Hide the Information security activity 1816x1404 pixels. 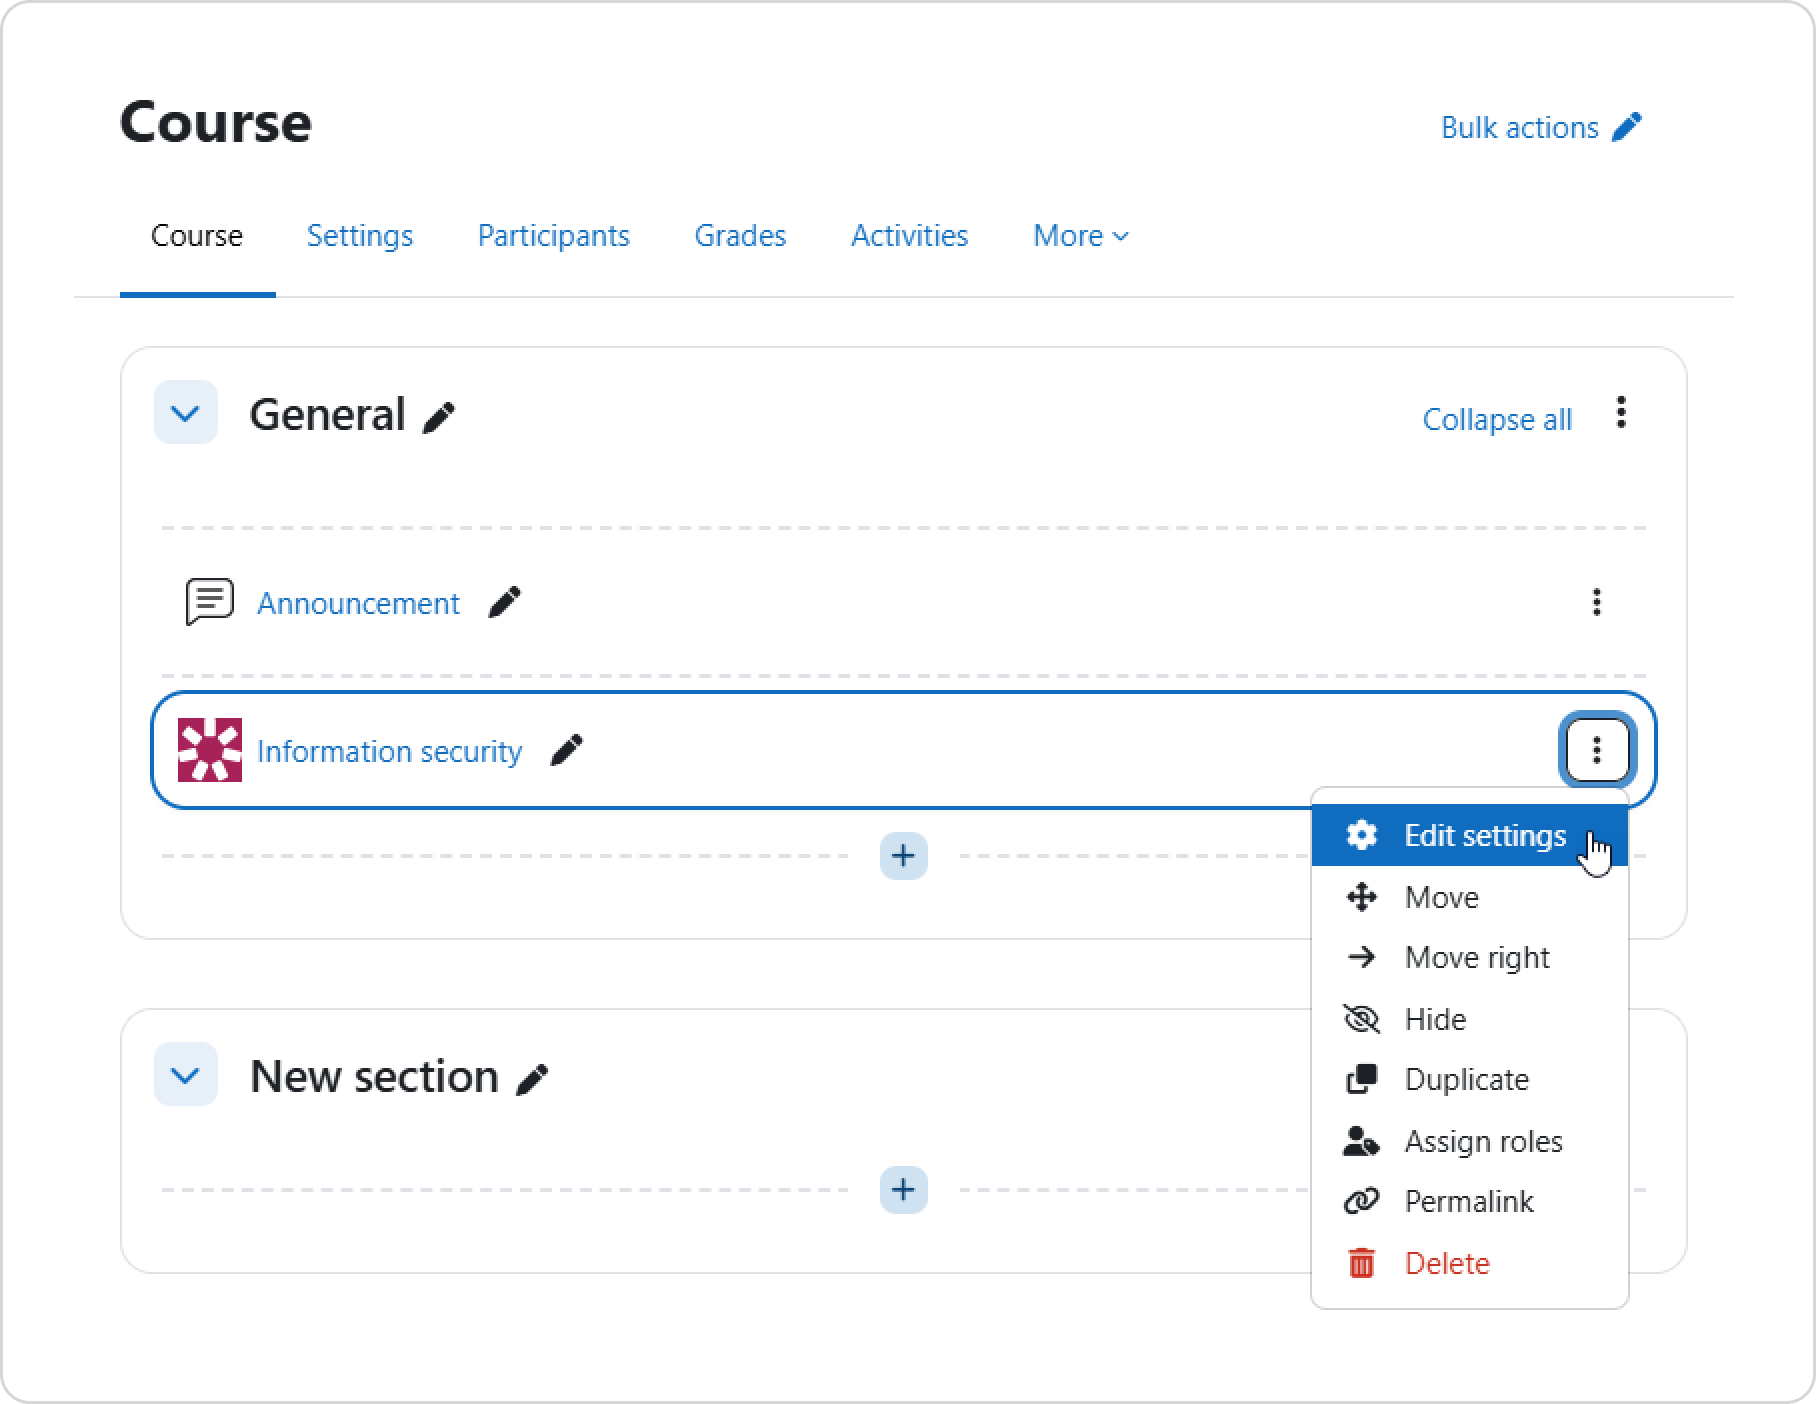pos(1434,1019)
